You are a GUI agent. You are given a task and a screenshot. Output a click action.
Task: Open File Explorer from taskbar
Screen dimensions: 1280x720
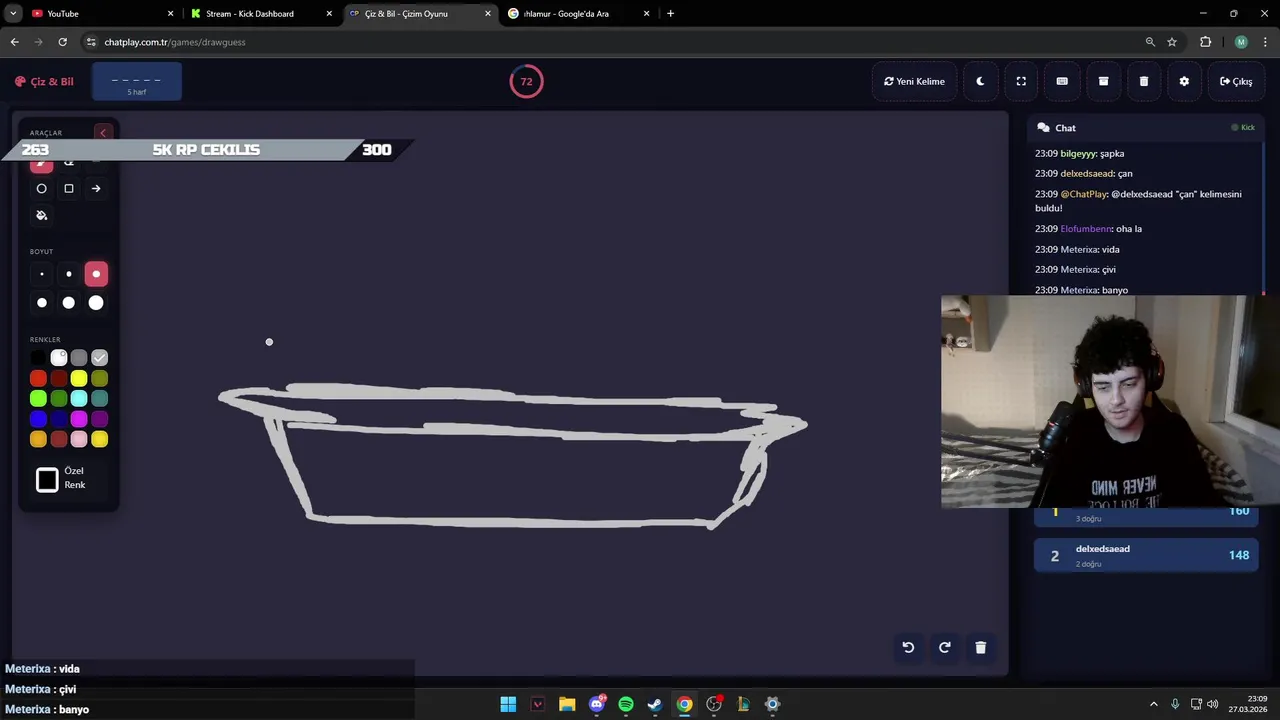[x=567, y=704]
